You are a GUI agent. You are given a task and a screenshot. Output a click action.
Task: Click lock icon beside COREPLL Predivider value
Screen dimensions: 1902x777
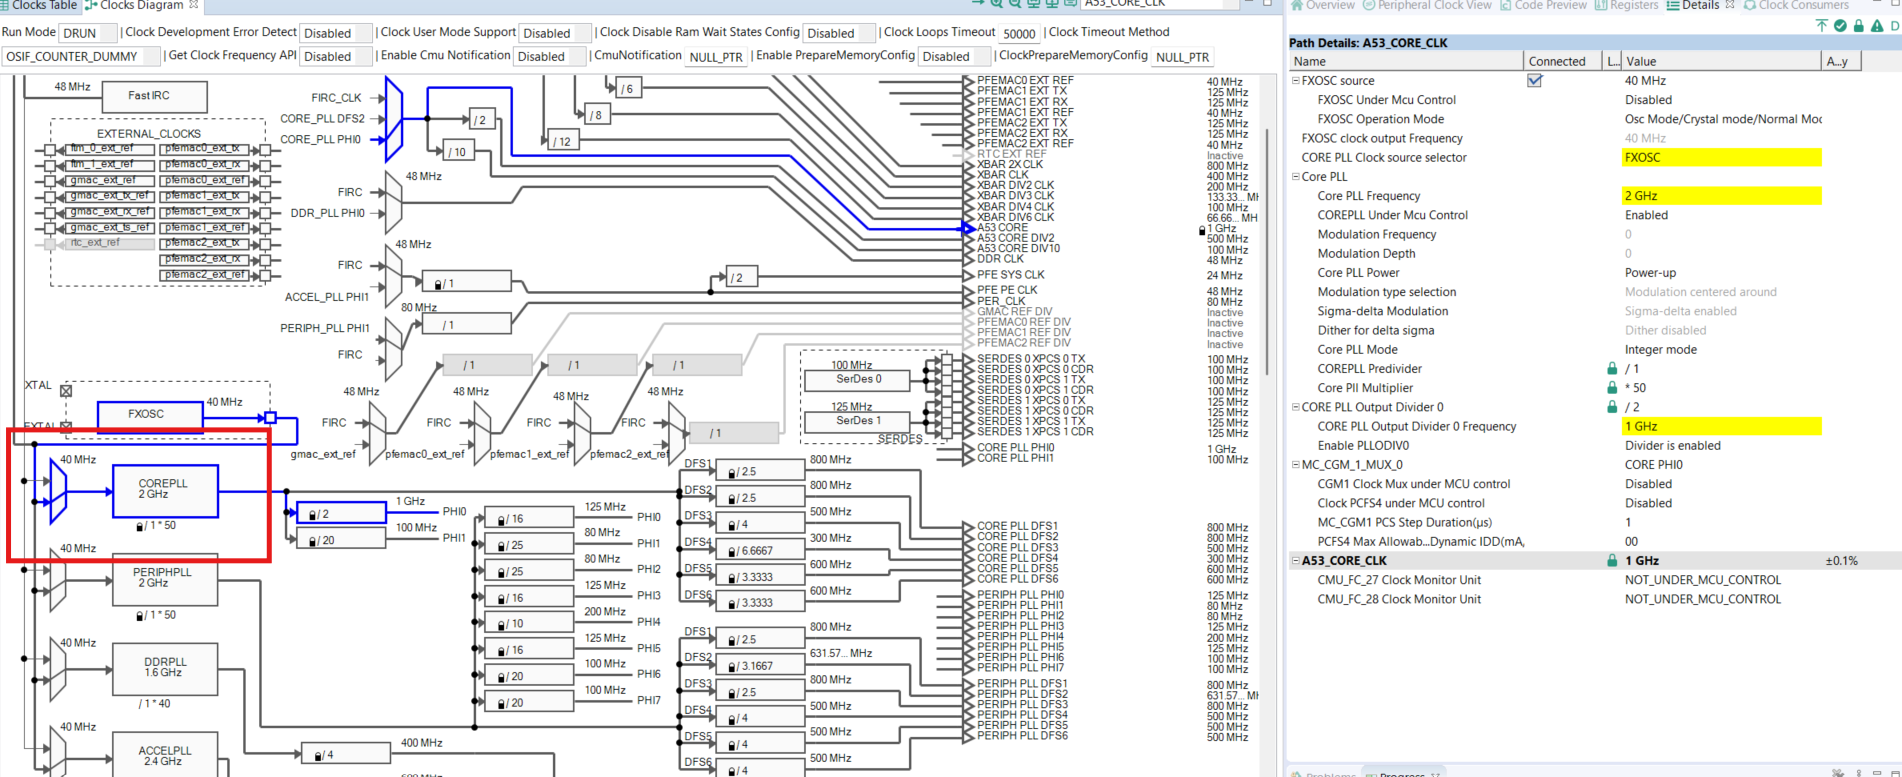(1612, 369)
